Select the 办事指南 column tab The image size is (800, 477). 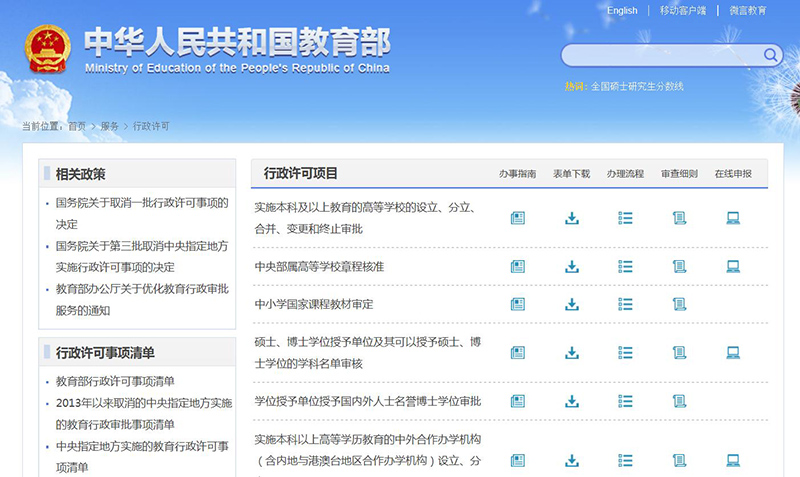pos(517,174)
